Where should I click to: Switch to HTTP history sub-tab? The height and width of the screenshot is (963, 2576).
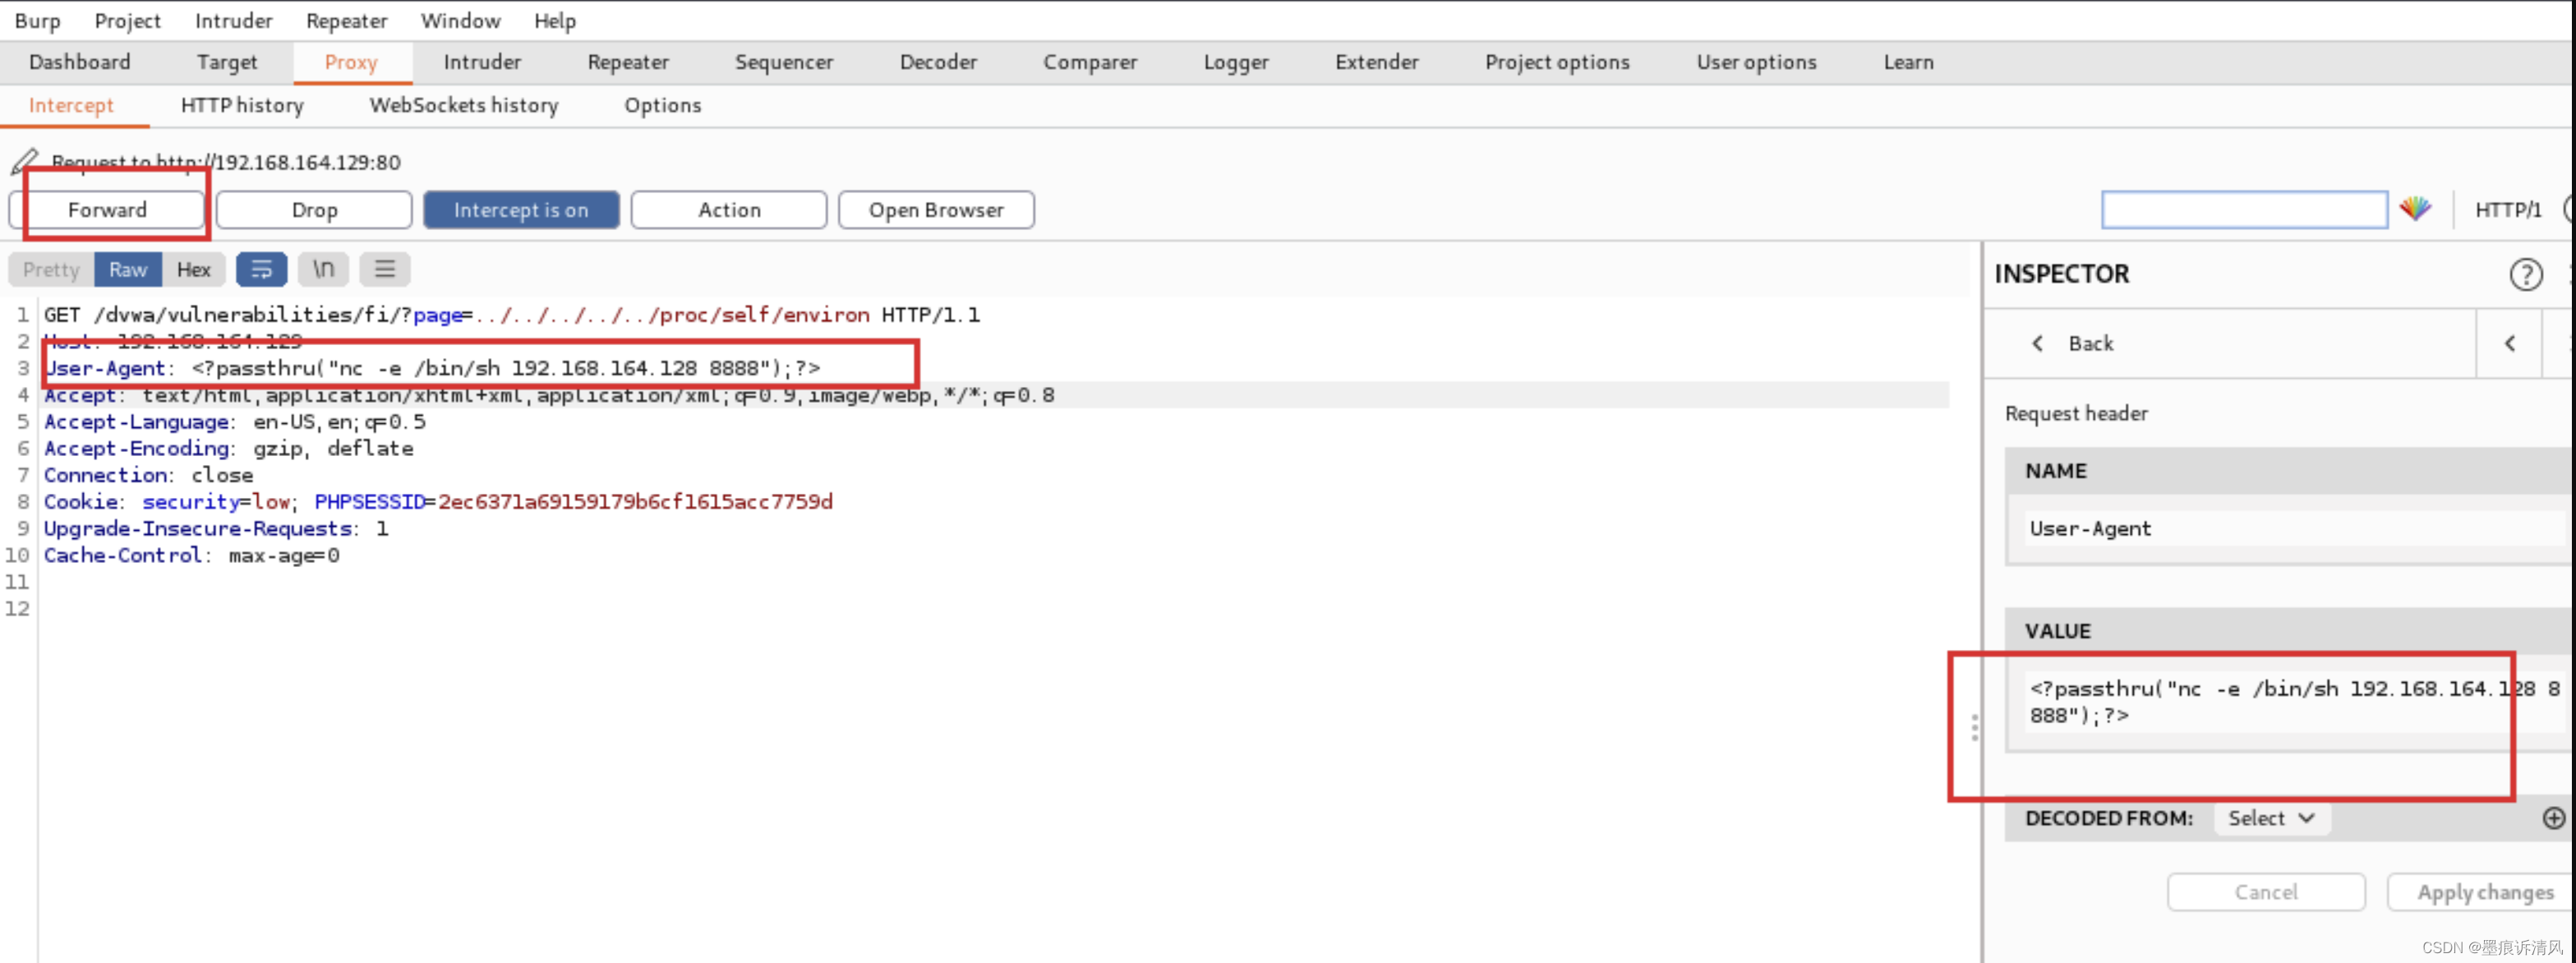[242, 105]
